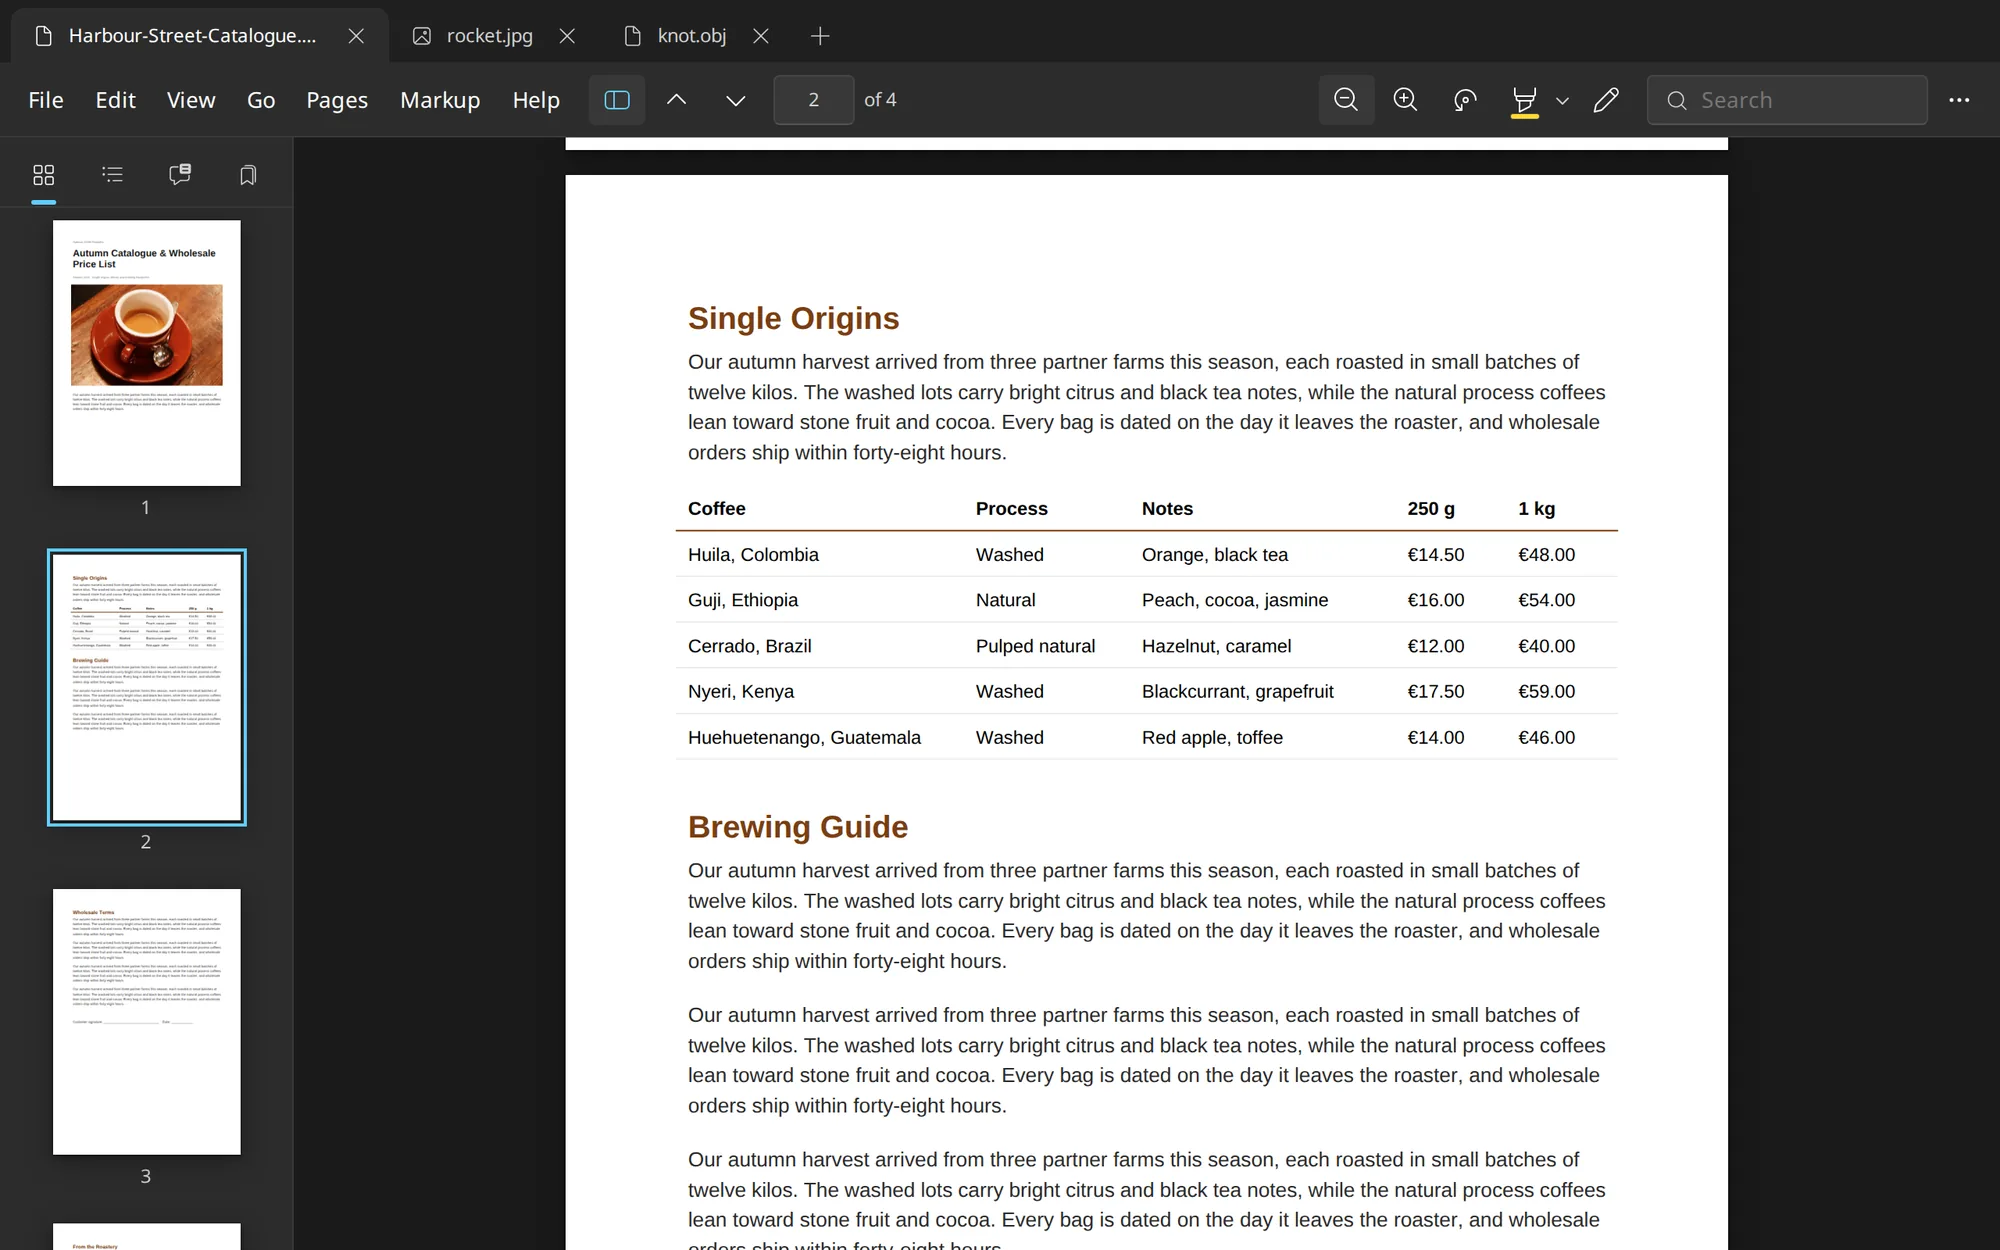The height and width of the screenshot is (1250, 2000).
Task: Click the page number field
Action: click(x=813, y=100)
